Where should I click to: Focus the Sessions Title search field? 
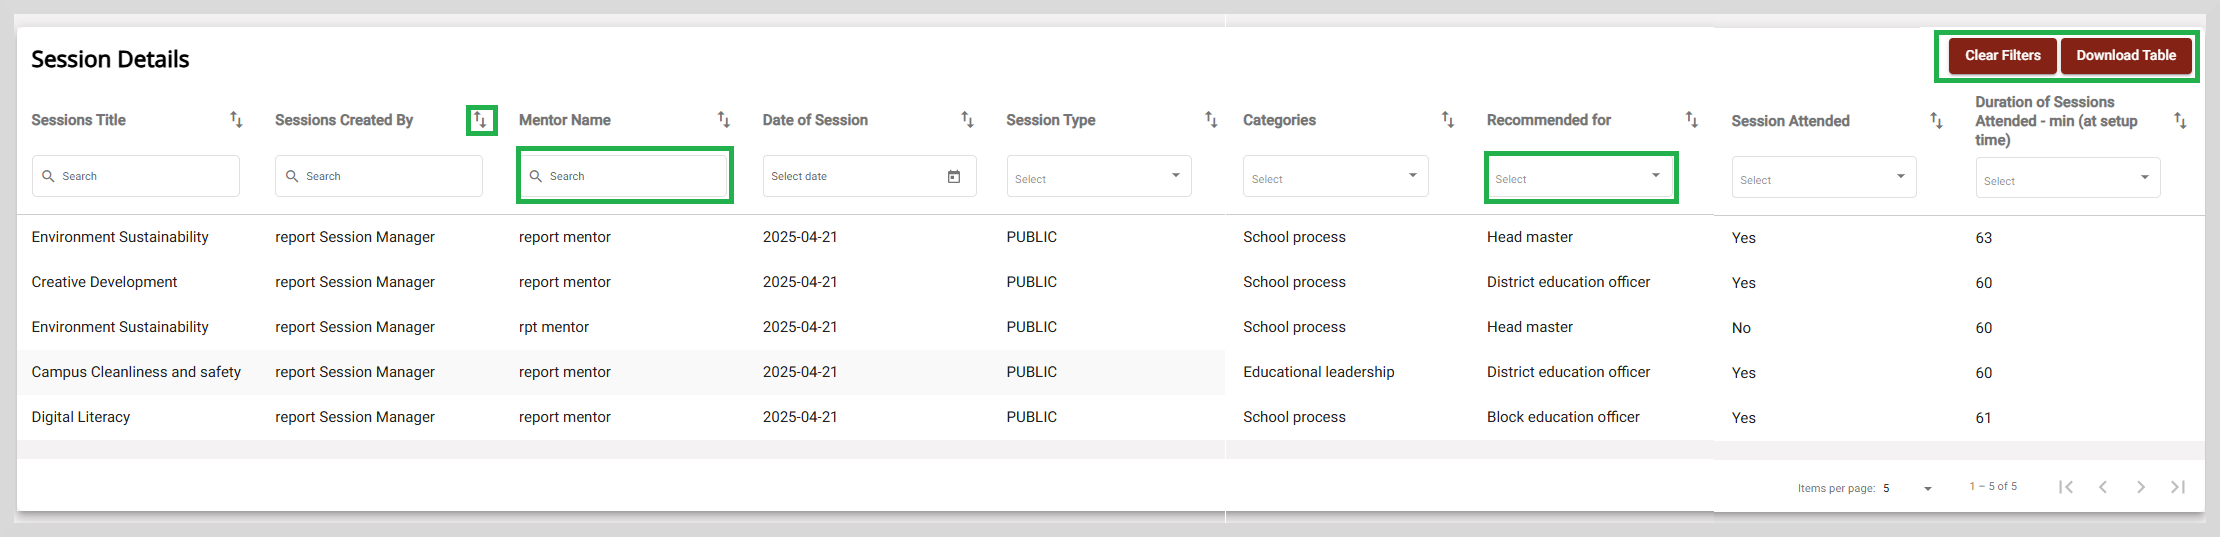[x=136, y=176]
